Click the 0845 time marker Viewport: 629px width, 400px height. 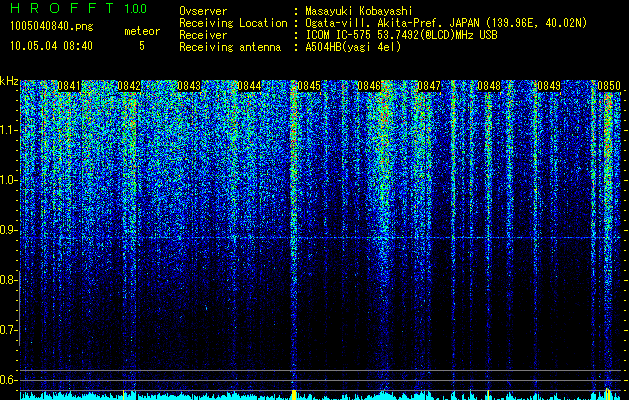(x=309, y=86)
